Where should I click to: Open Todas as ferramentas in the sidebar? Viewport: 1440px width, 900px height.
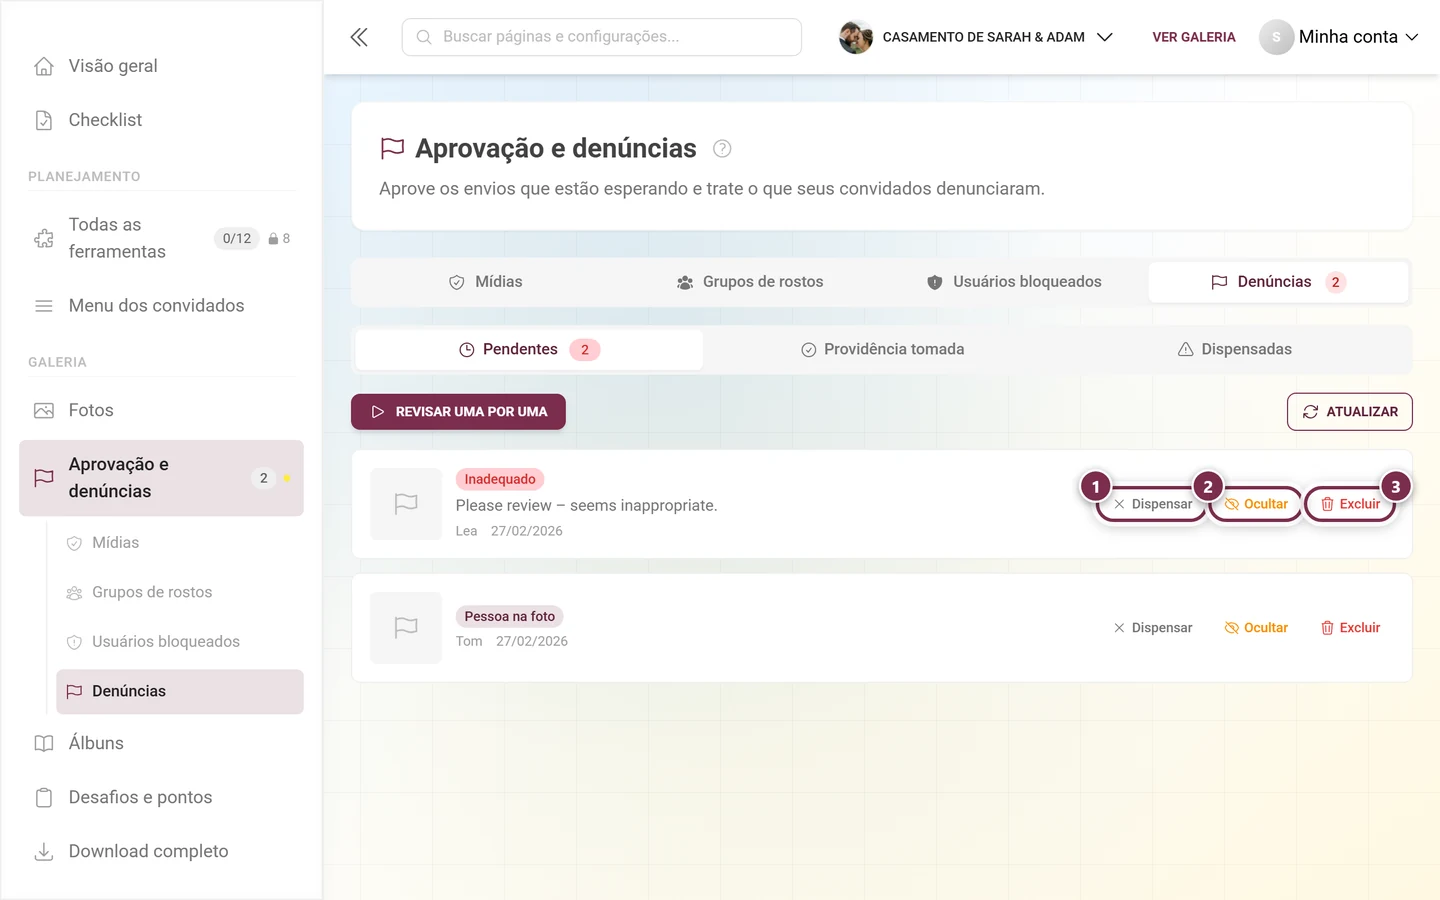click(161, 238)
